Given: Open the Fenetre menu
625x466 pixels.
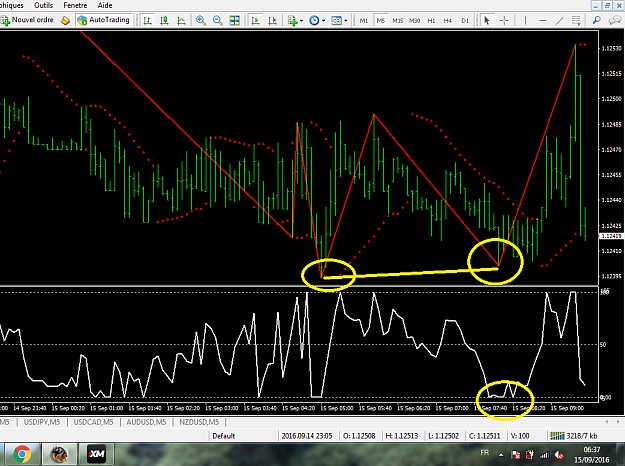Looking at the screenshot, I should (75, 5).
